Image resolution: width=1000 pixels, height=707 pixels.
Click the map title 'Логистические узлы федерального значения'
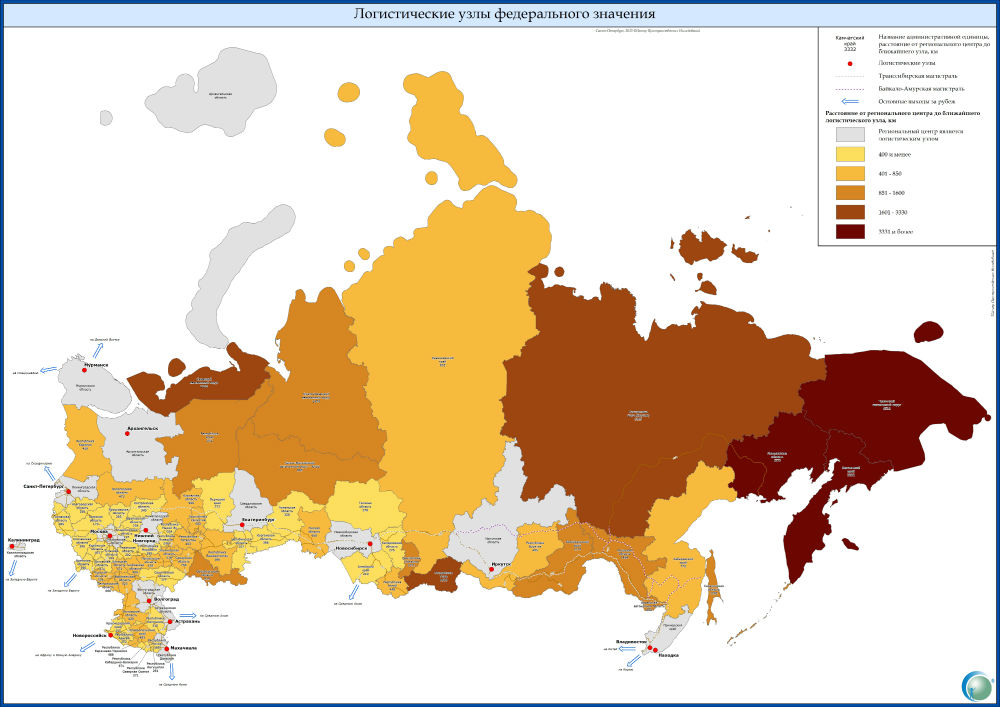(x=505, y=14)
